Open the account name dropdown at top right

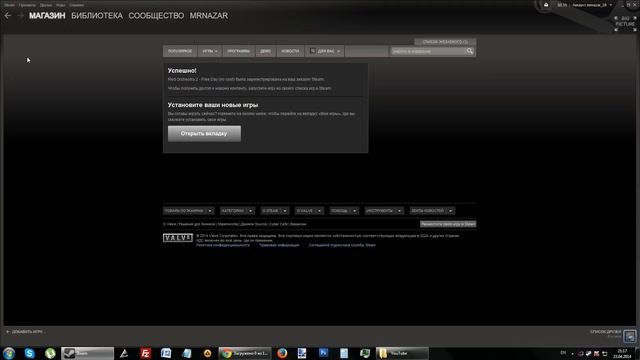tap(592, 5)
